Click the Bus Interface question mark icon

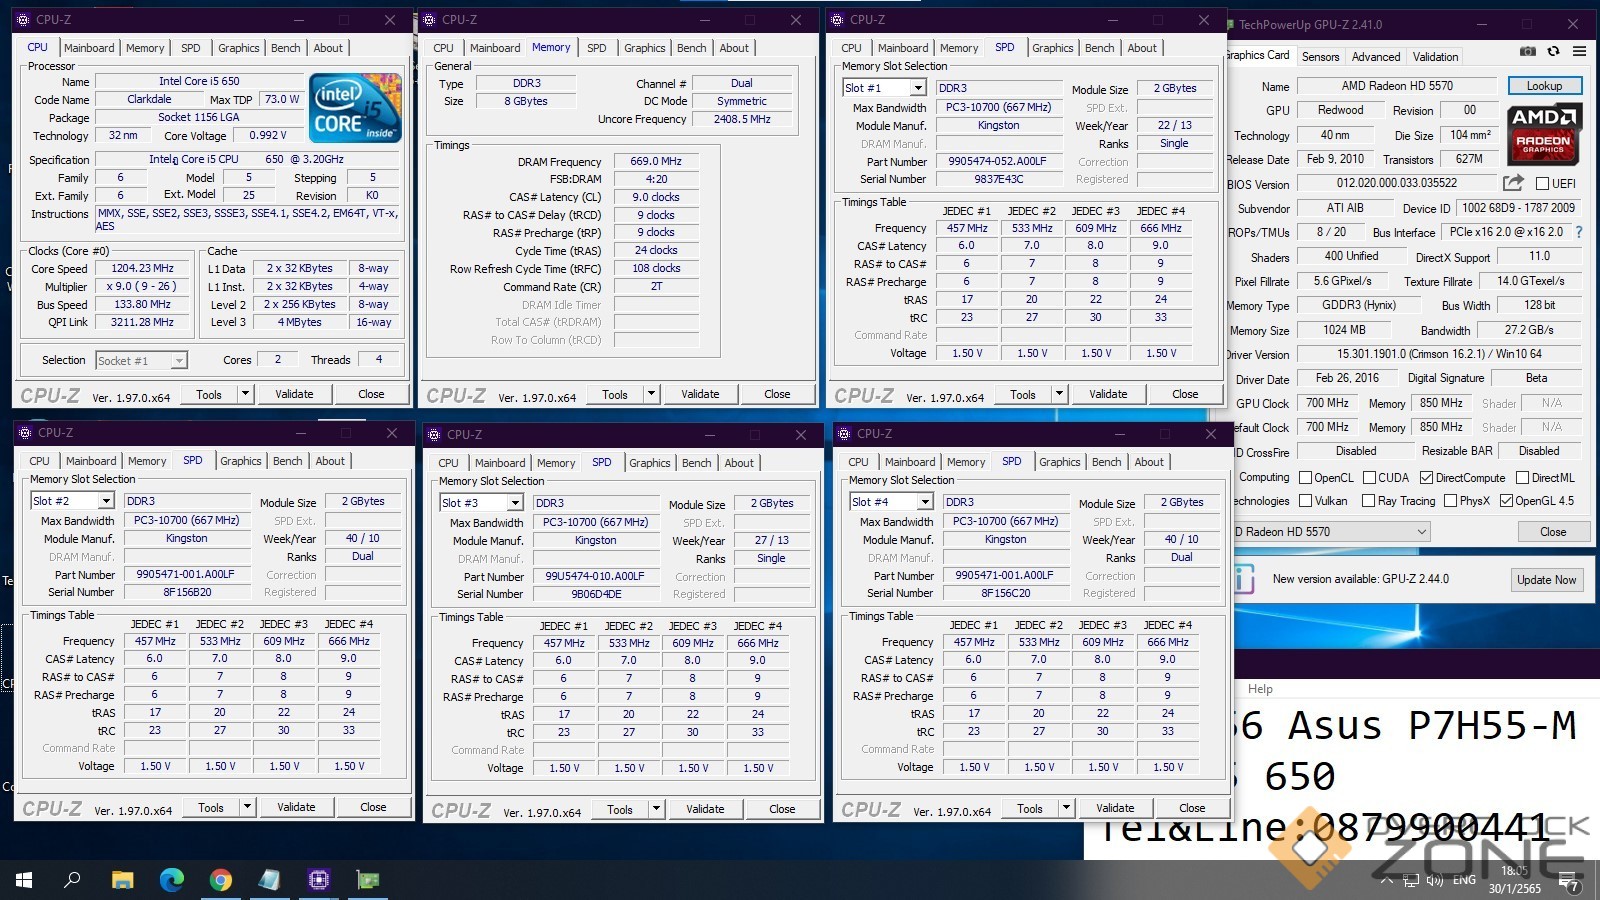1579,232
